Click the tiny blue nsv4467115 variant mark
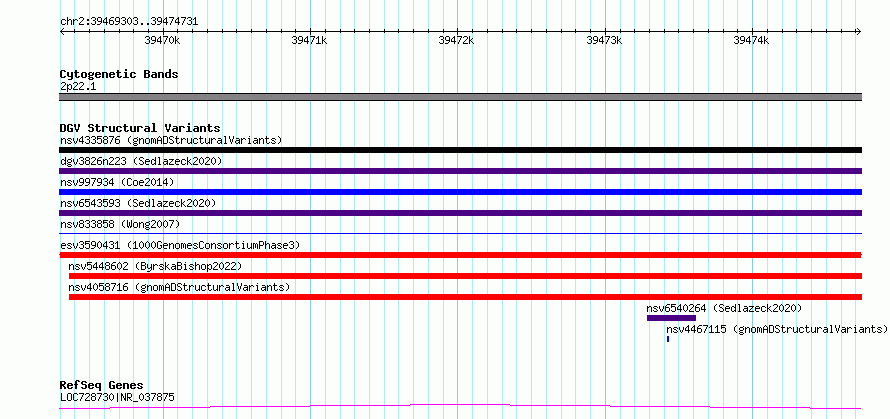 668,339
